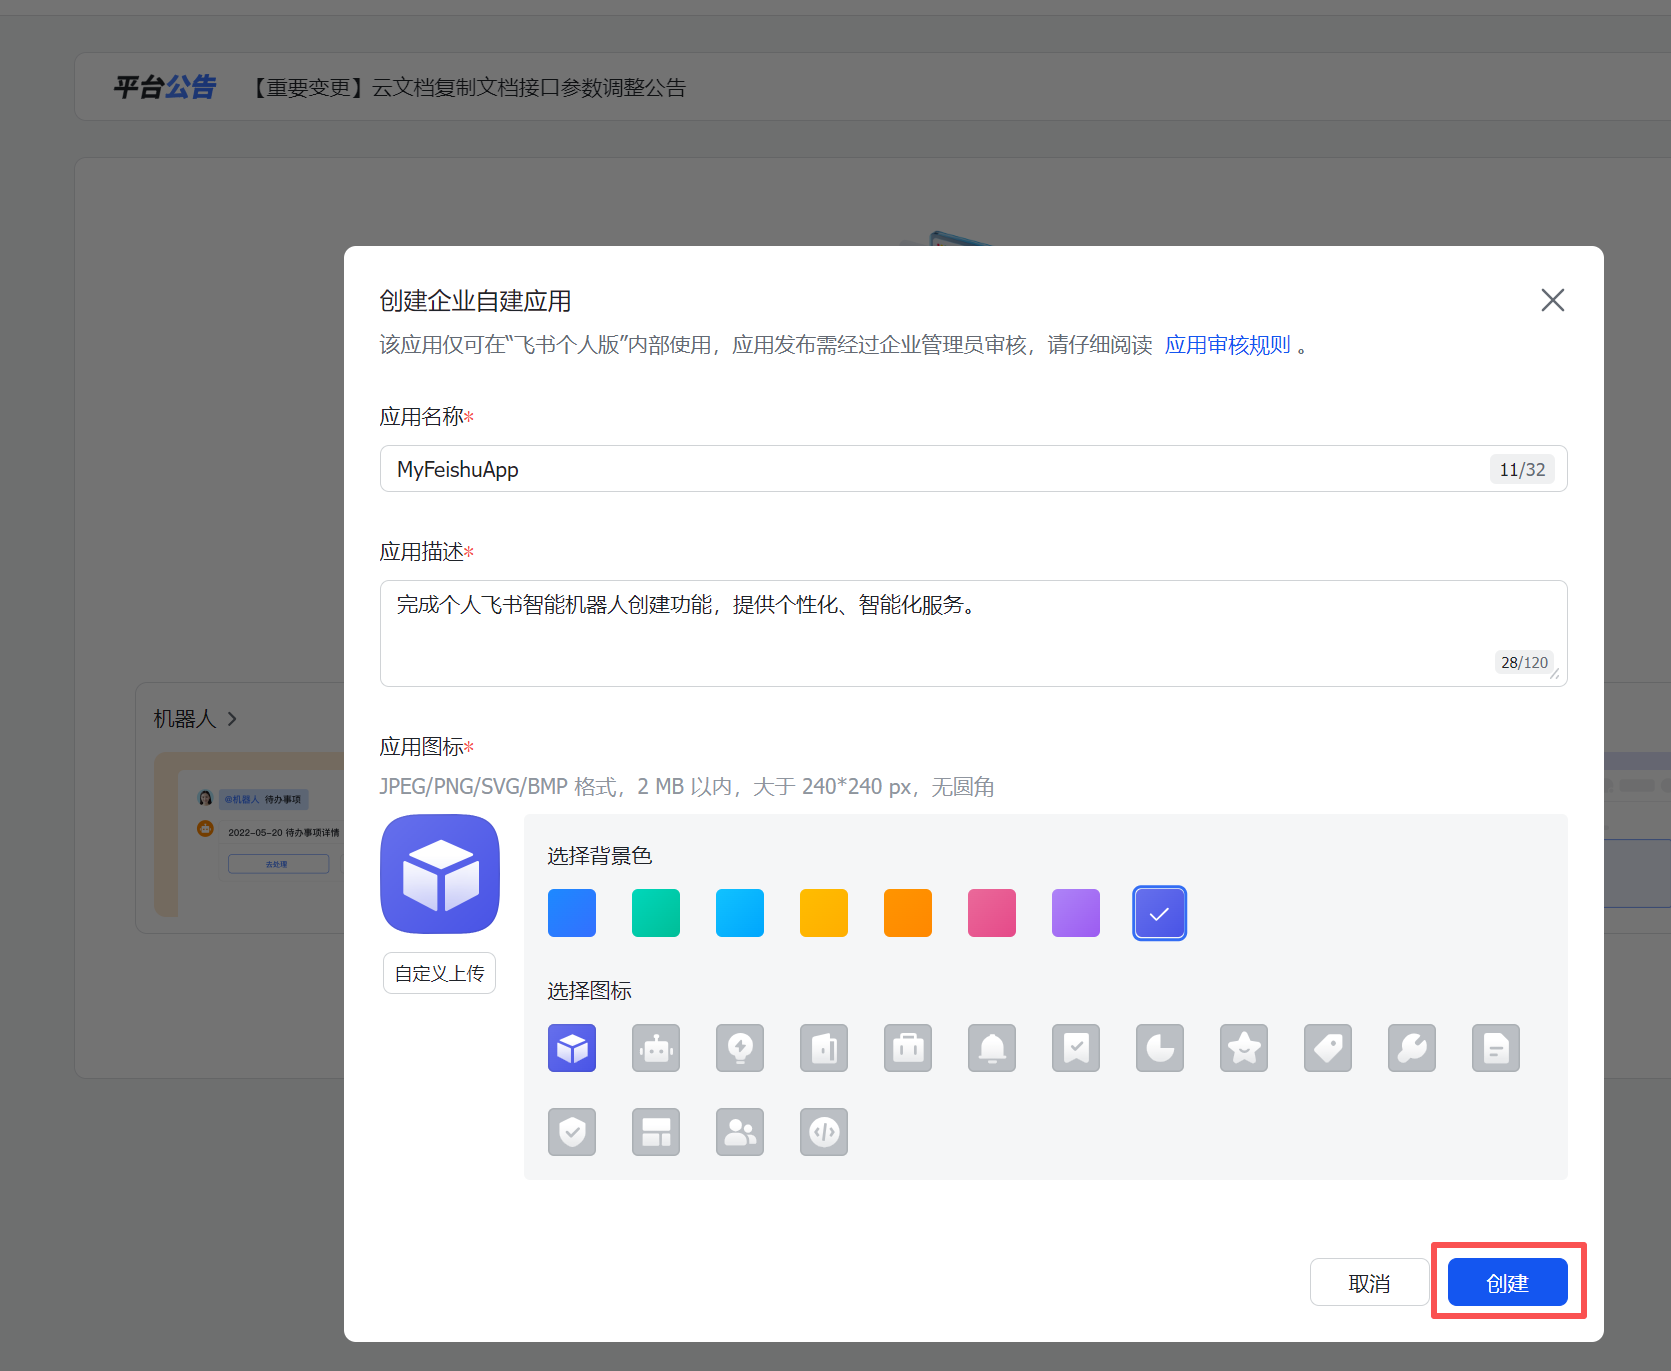
Task: Open the 平台公告 announcement text
Action: tap(467, 88)
